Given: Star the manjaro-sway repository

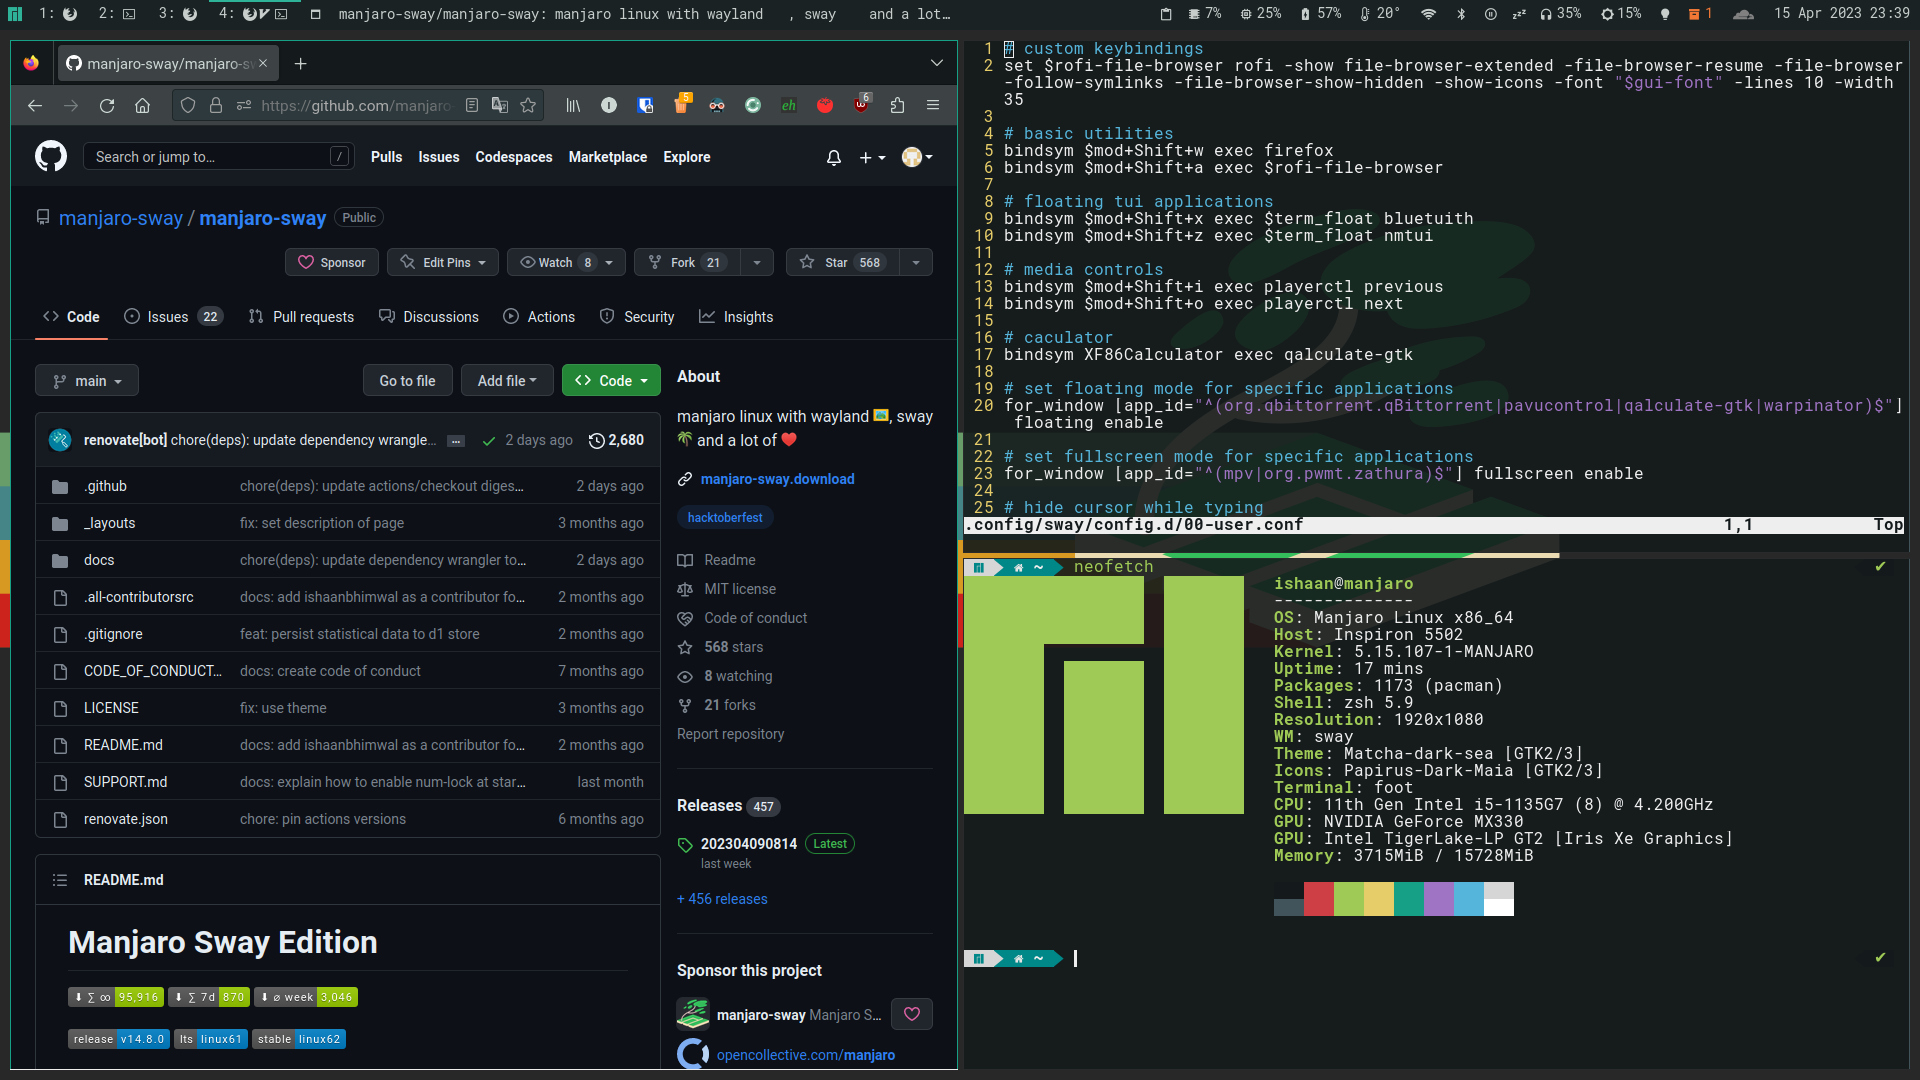Looking at the screenshot, I should click(838, 262).
